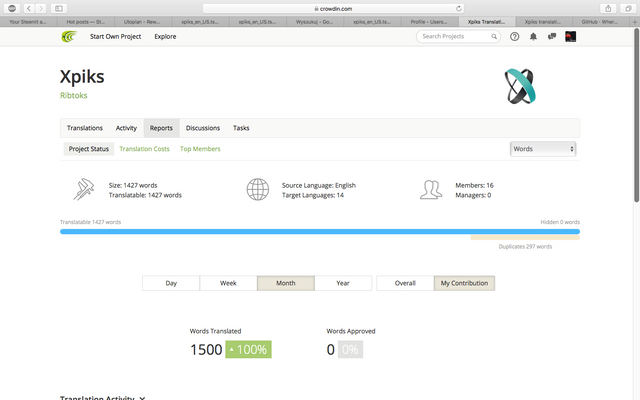Image resolution: width=640 pixels, height=400 pixels.
Task: Click the green 100% change badge
Action: [248, 349]
